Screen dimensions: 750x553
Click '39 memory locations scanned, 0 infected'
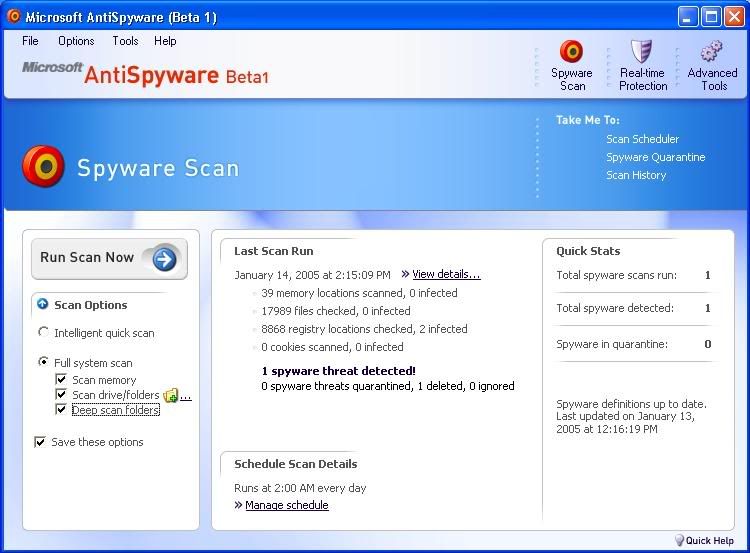click(359, 293)
